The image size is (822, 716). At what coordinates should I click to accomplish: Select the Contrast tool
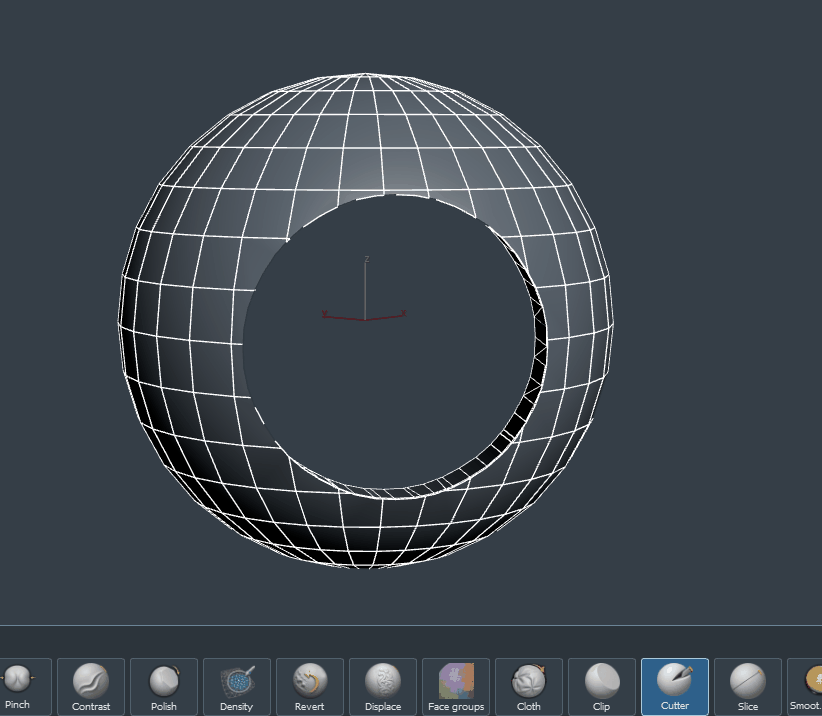coord(91,687)
